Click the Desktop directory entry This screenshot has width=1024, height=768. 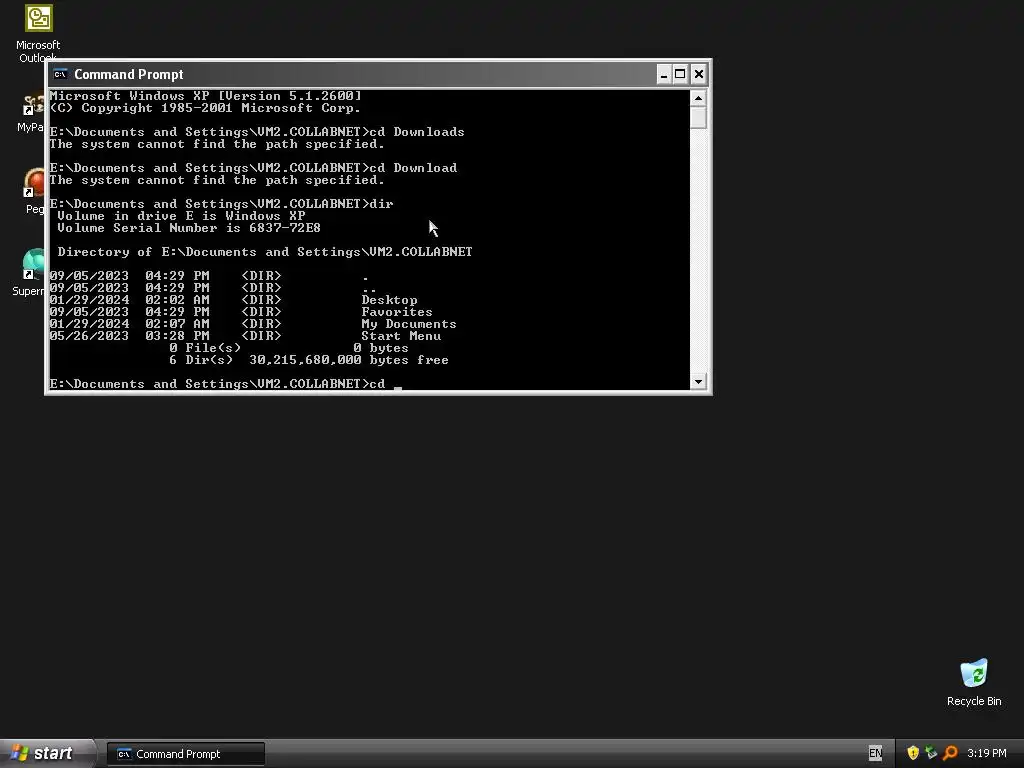pyautogui.click(x=389, y=300)
